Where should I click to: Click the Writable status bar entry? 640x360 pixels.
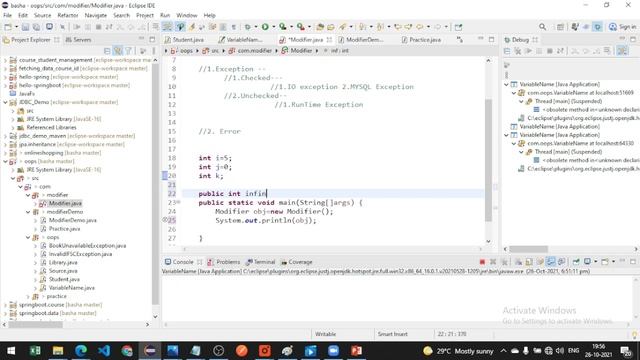(325, 334)
